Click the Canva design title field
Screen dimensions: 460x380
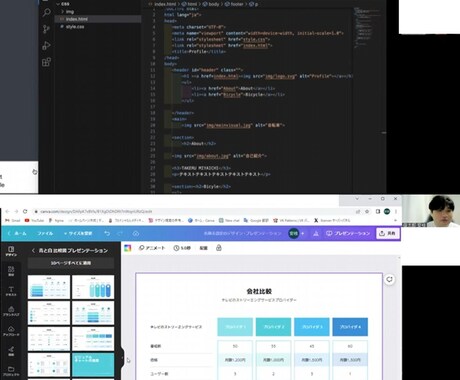(x=243, y=233)
